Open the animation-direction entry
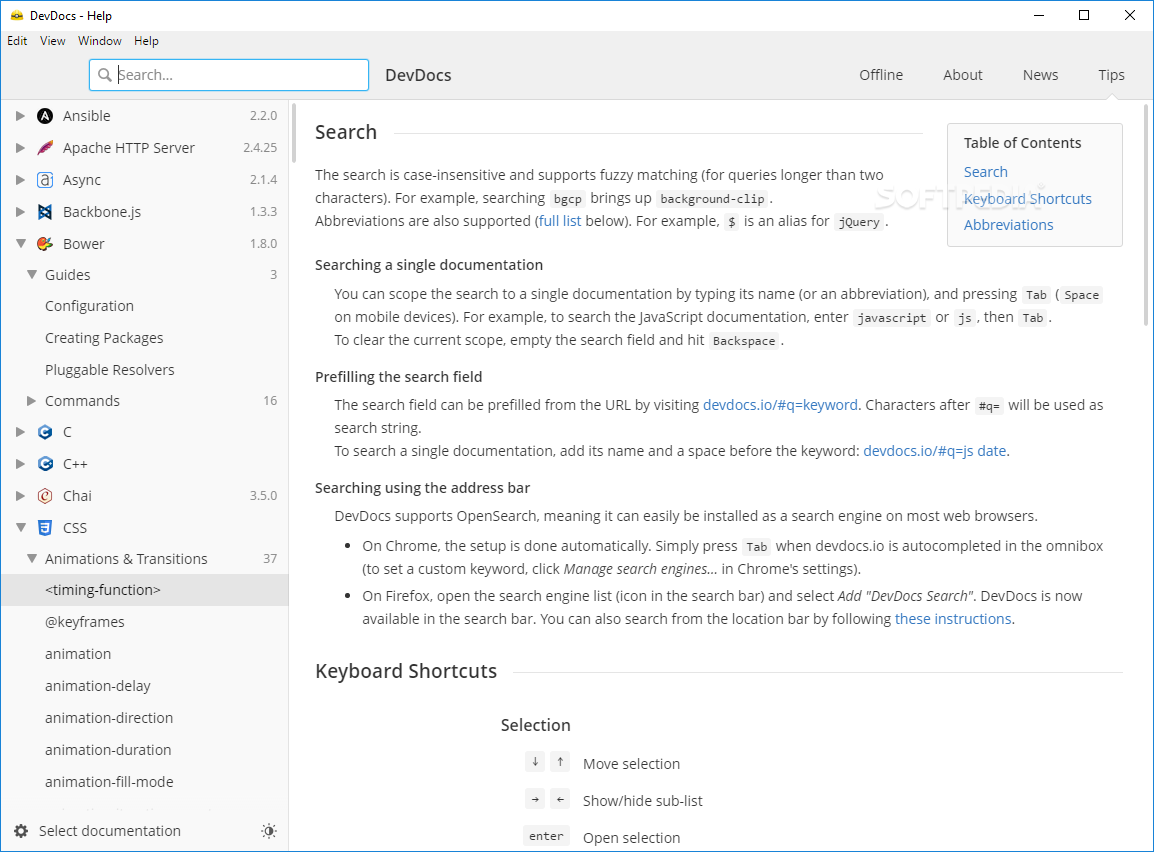The height and width of the screenshot is (852, 1154). pyautogui.click(x=145, y=718)
